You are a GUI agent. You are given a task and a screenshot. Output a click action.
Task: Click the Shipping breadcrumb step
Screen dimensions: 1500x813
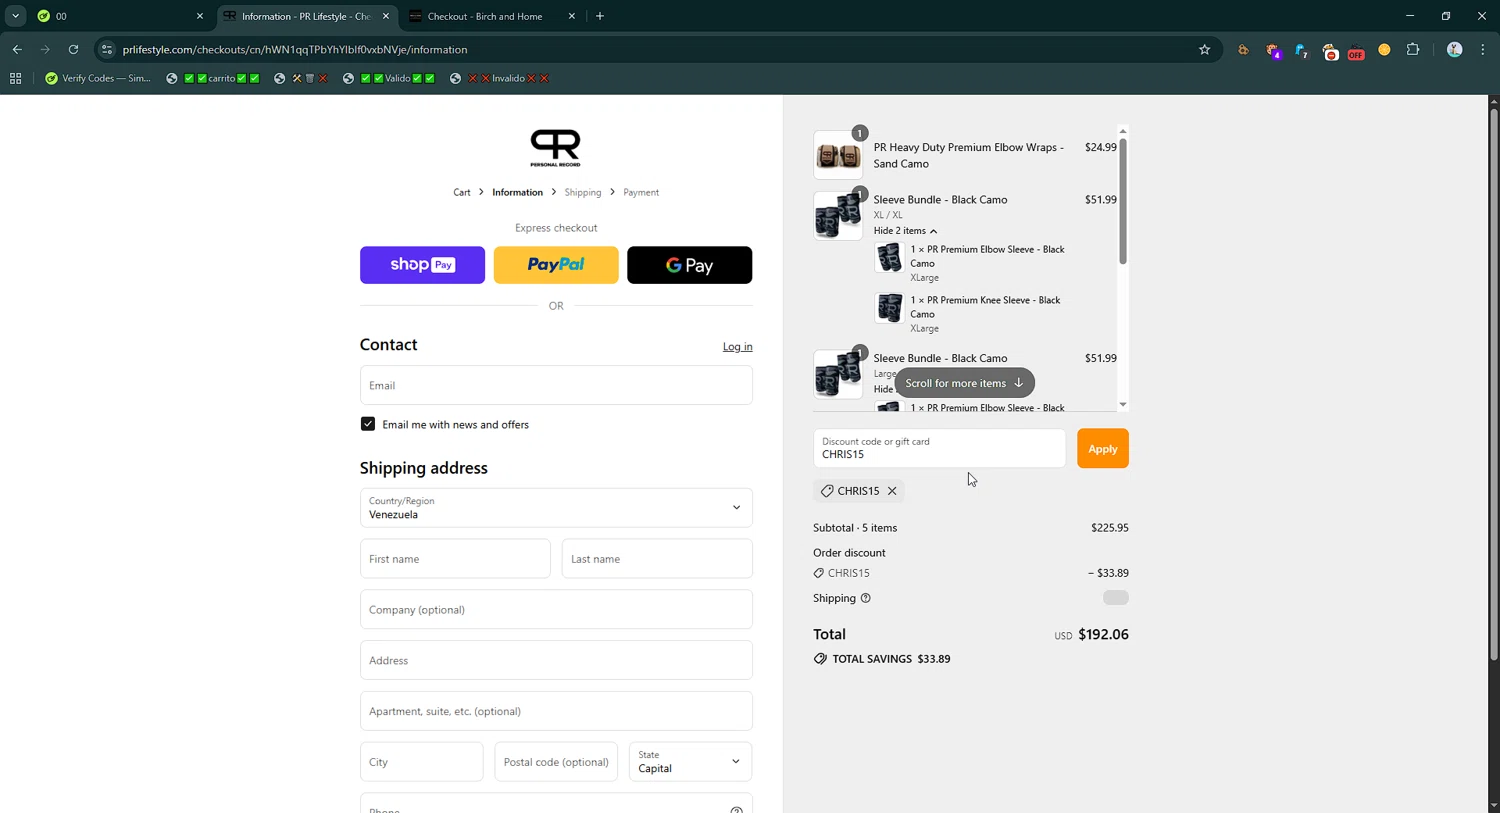pos(583,192)
